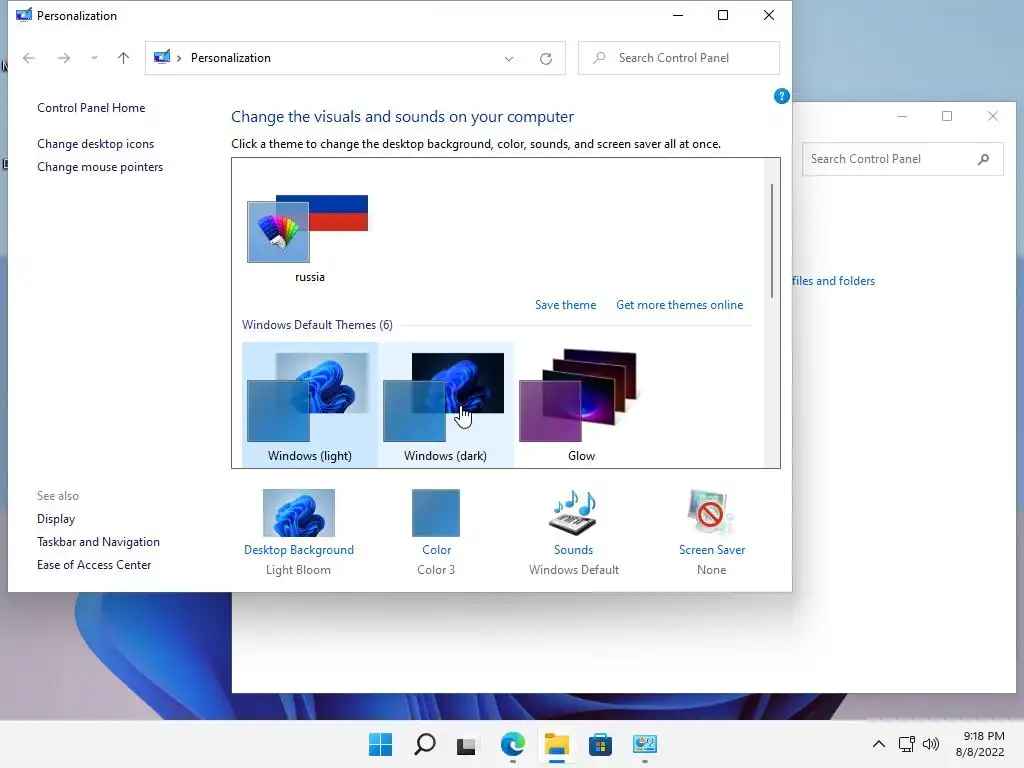
Task: Open Microsoft Store from the taskbar
Action: click(600, 744)
